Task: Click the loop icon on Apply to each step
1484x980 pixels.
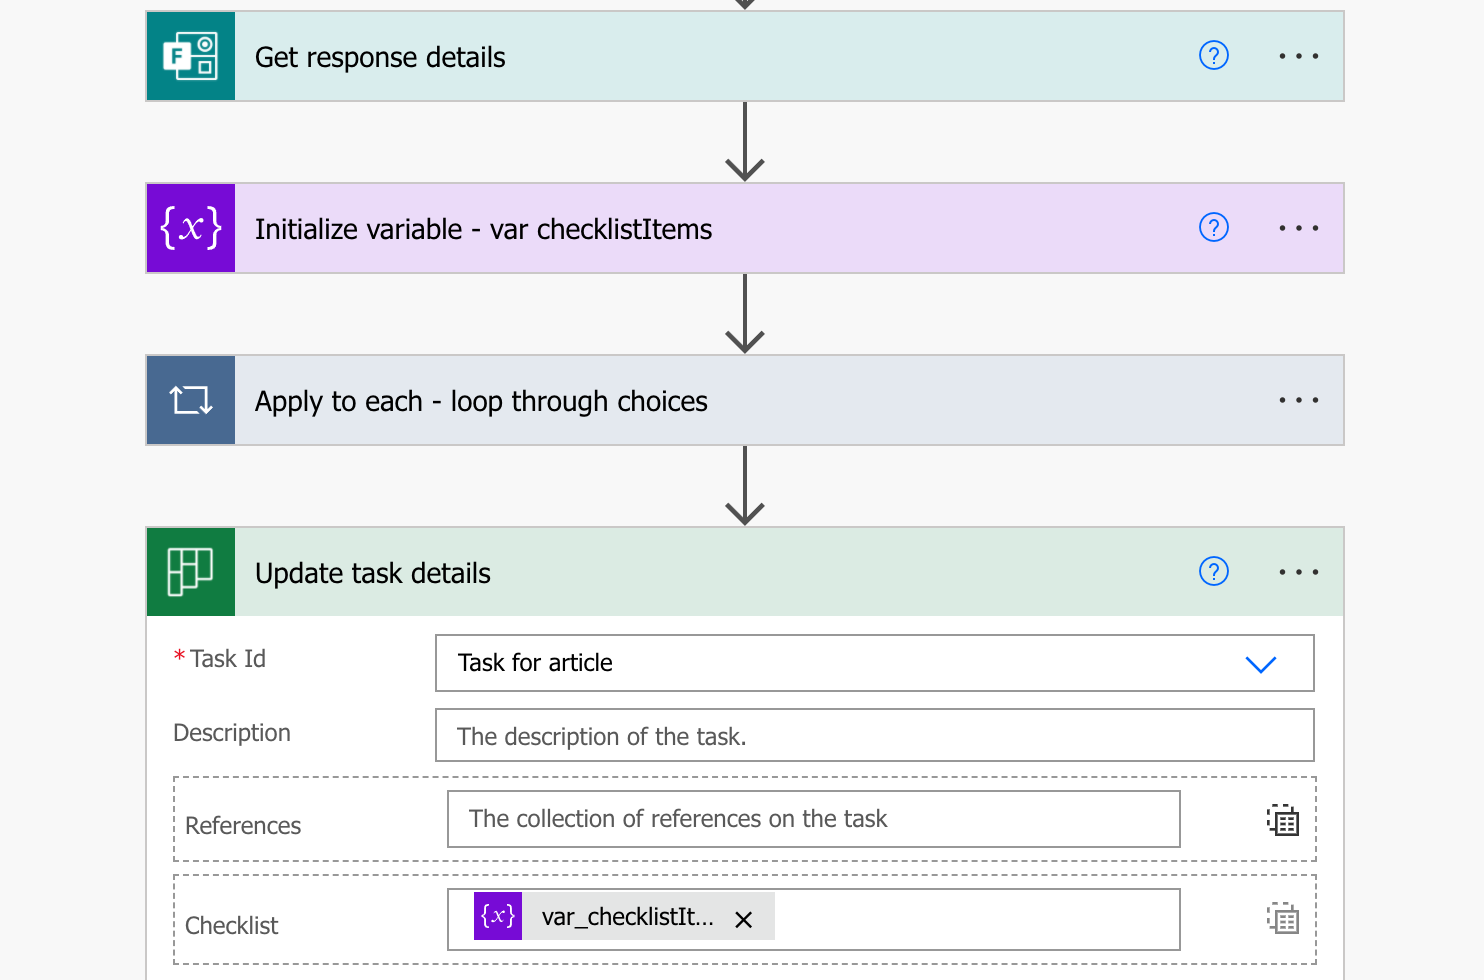Action: (x=191, y=400)
